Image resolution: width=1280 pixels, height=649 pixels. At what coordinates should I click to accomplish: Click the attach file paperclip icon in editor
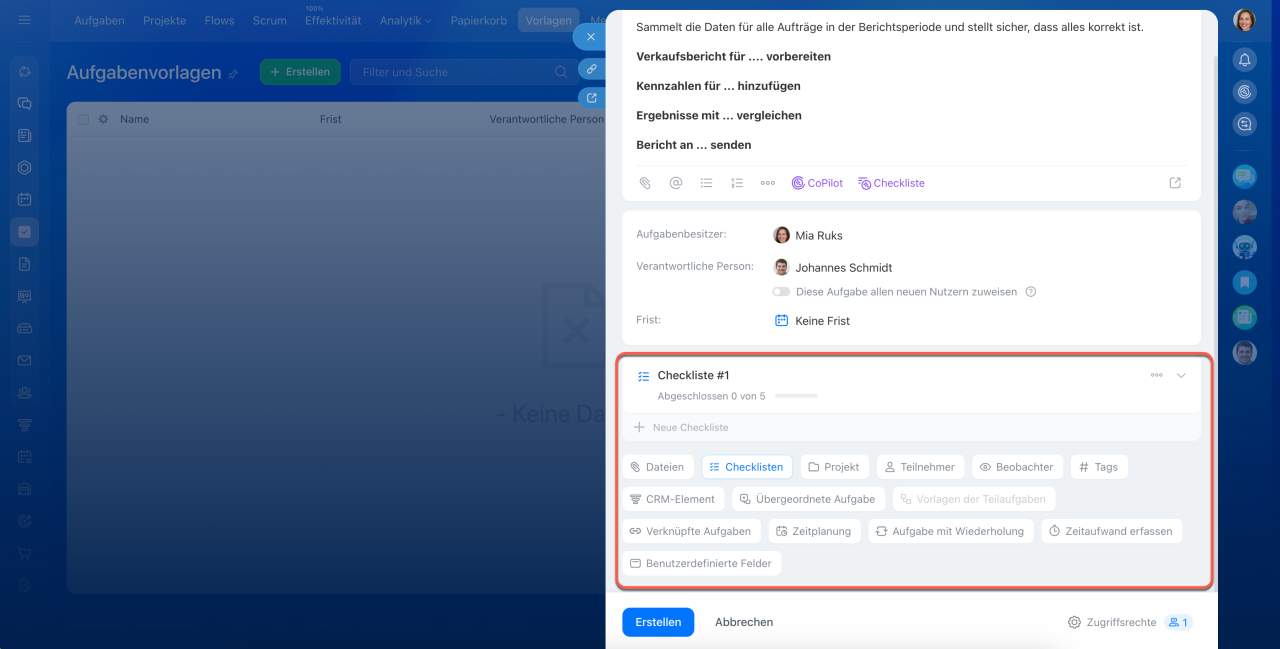click(x=645, y=183)
